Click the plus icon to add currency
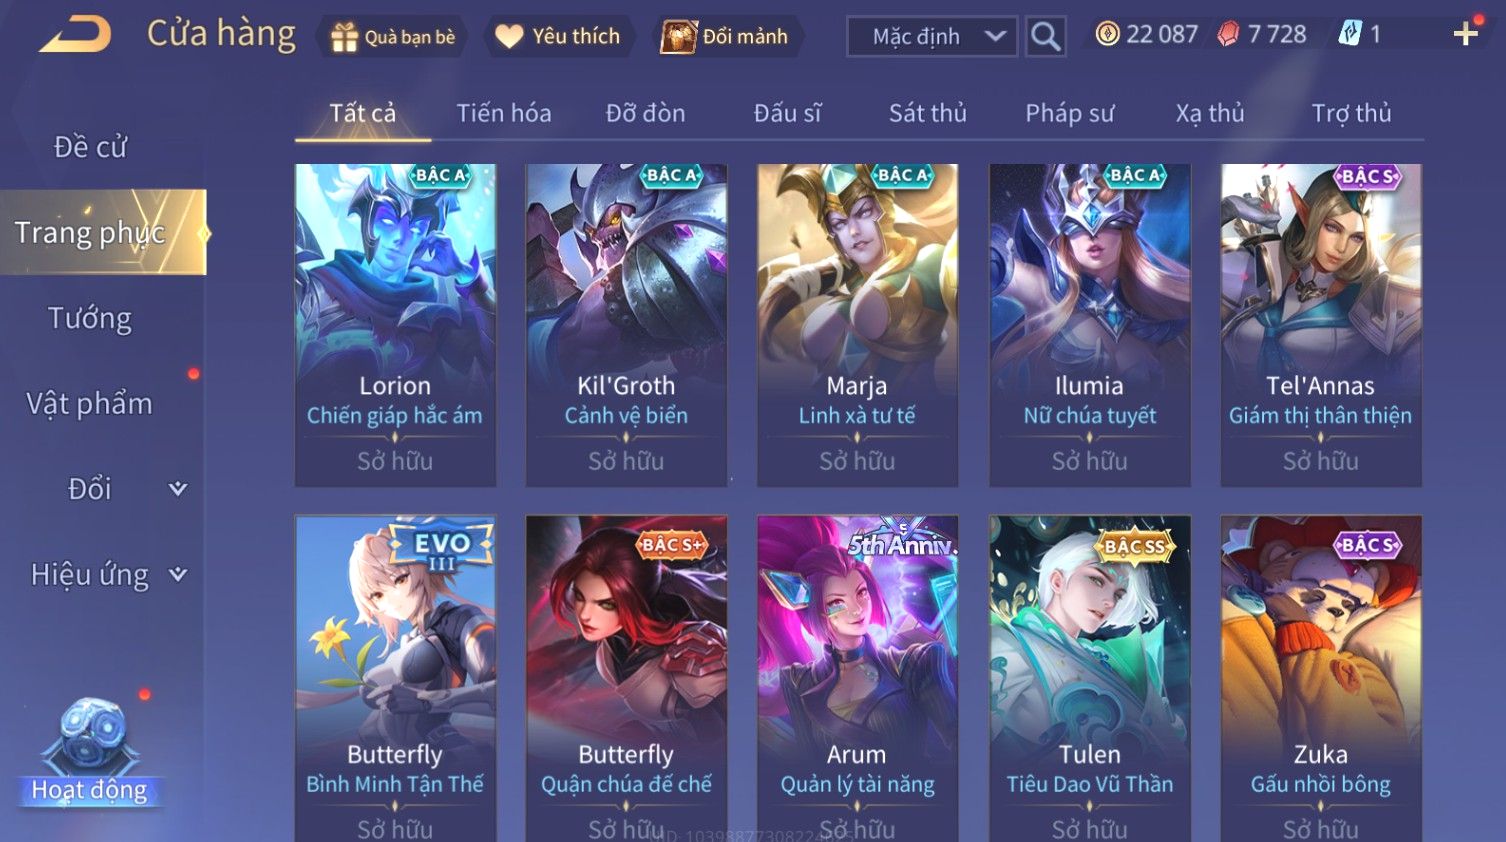This screenshot has height=842, width=1506. (1466, 34)
